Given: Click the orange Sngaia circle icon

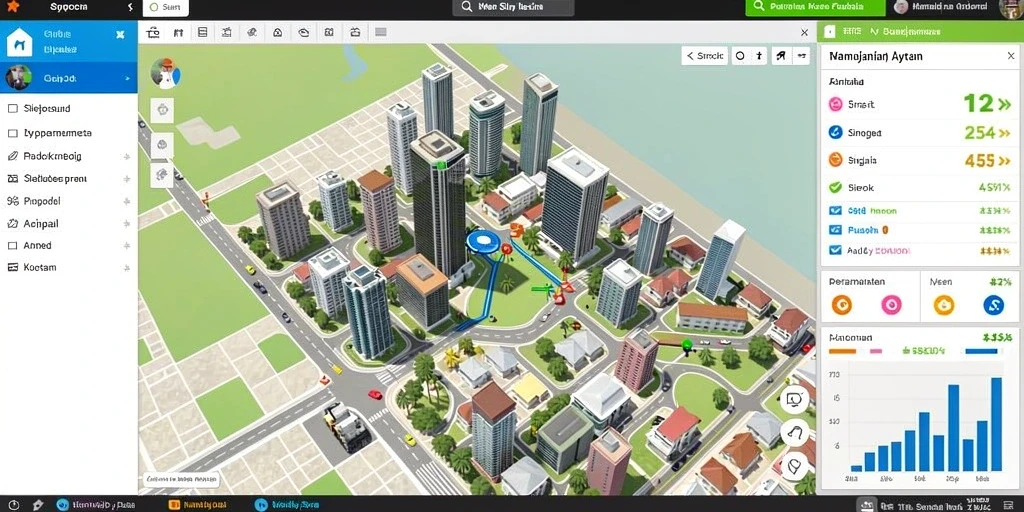Looking at the screenshot, I should [835, 159].
